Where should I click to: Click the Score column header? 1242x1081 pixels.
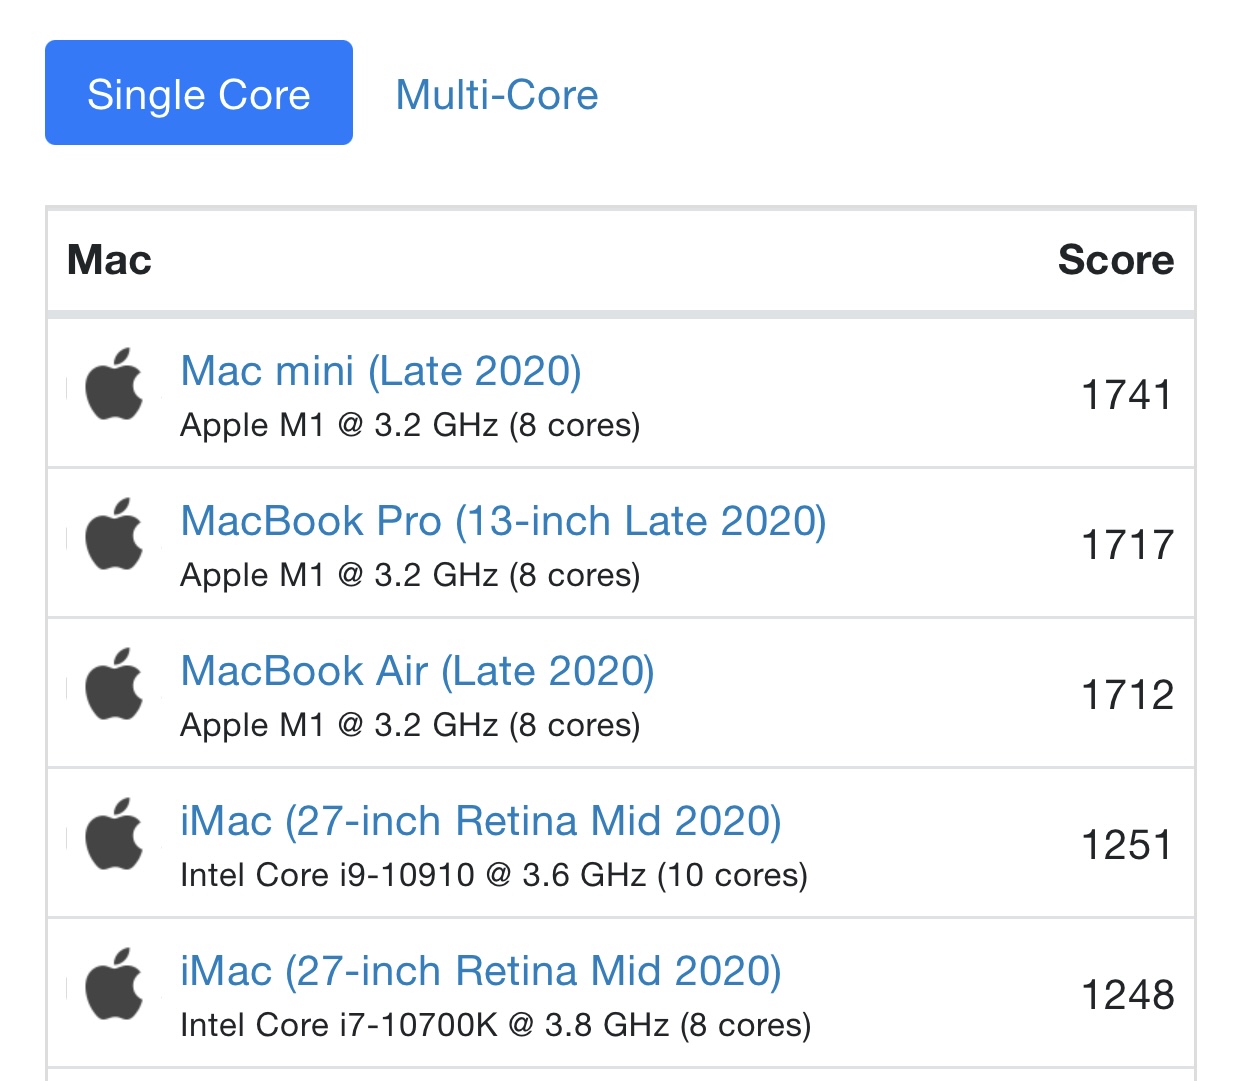(1115, 260)
